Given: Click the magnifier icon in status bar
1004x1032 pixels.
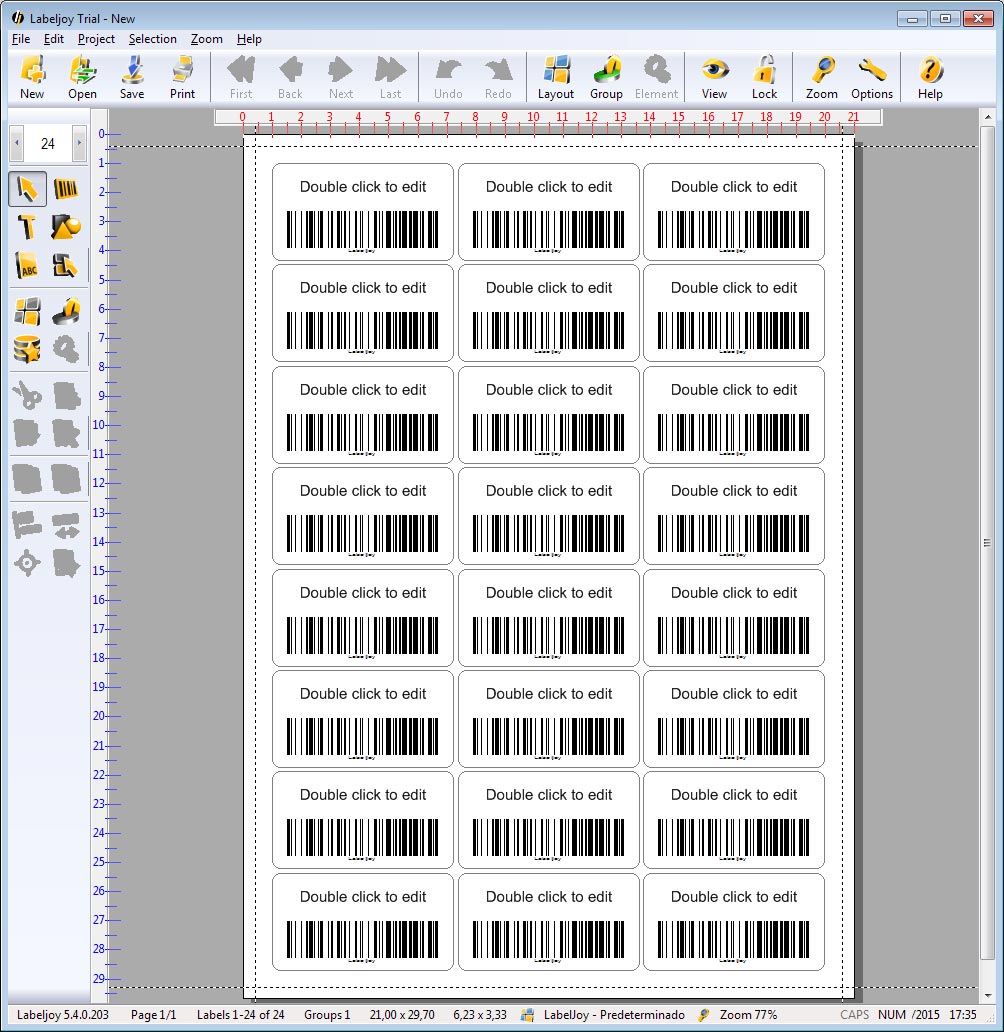Looking at the screenshot, I should coord(704,1015).
